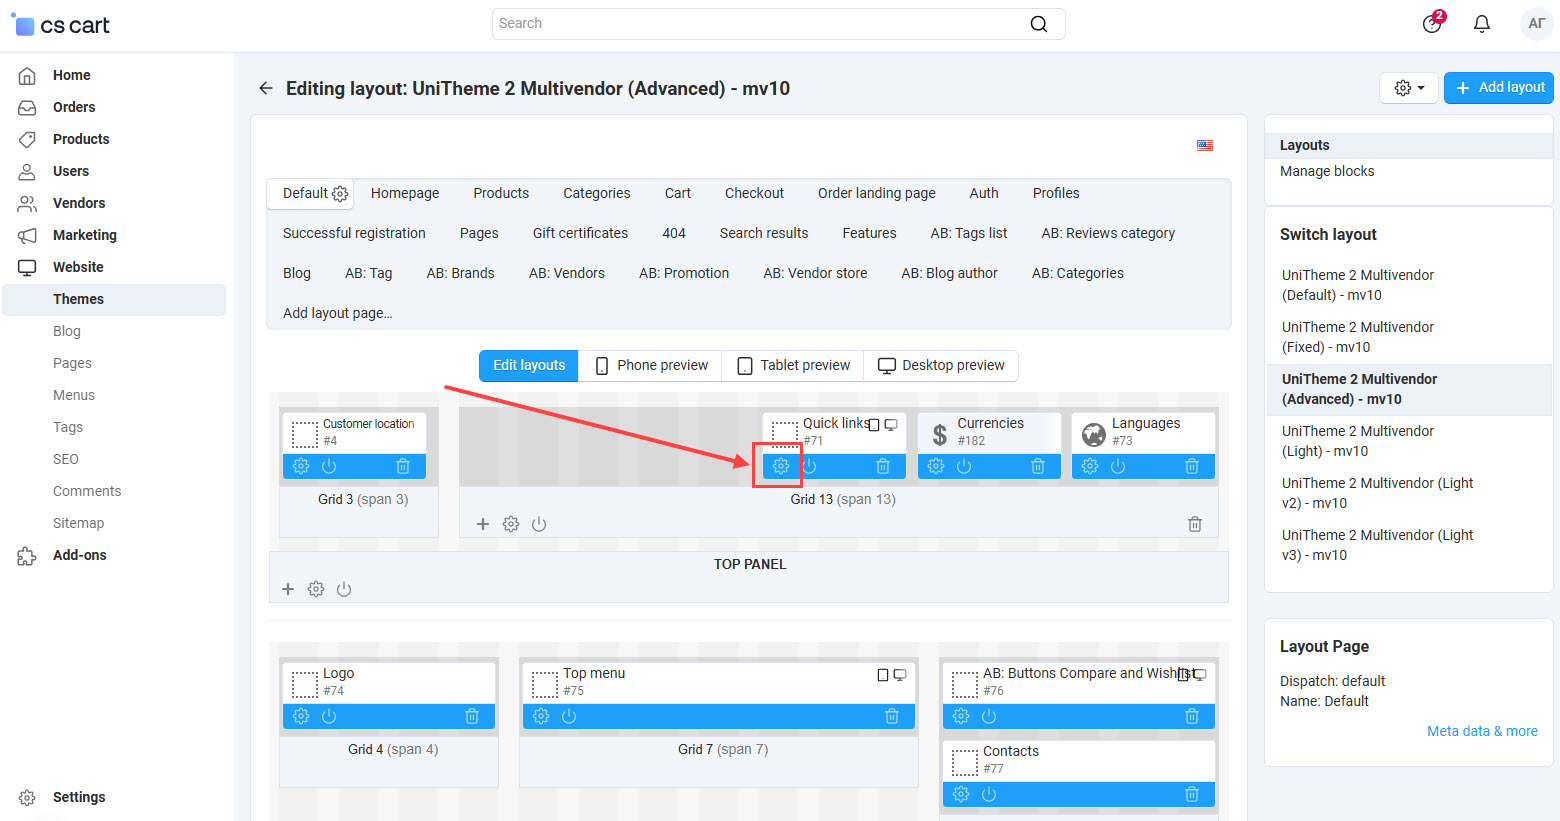Open Default tab gear settings
This screenshot has width=1560, height=821.
click(x=340, y=194)
